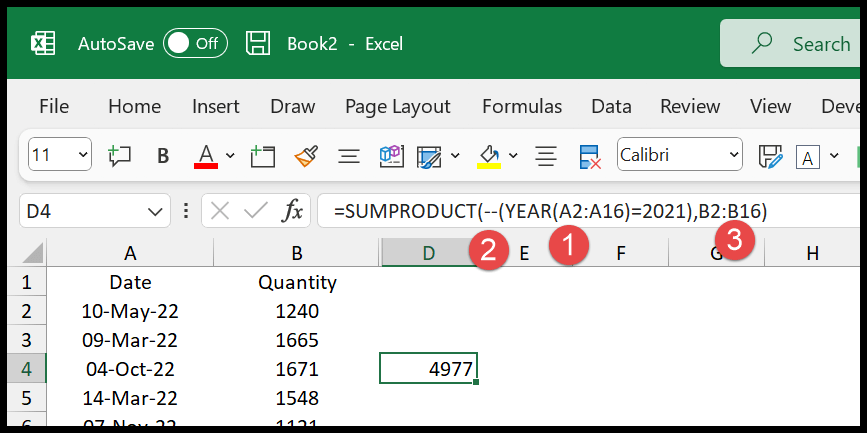Click the cell with quantity 1665

pos(297,340)
